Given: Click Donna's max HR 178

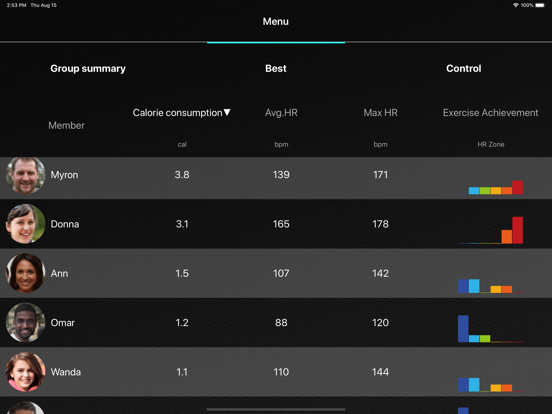Looking at the screenshot, I should (x=380, y=224).
